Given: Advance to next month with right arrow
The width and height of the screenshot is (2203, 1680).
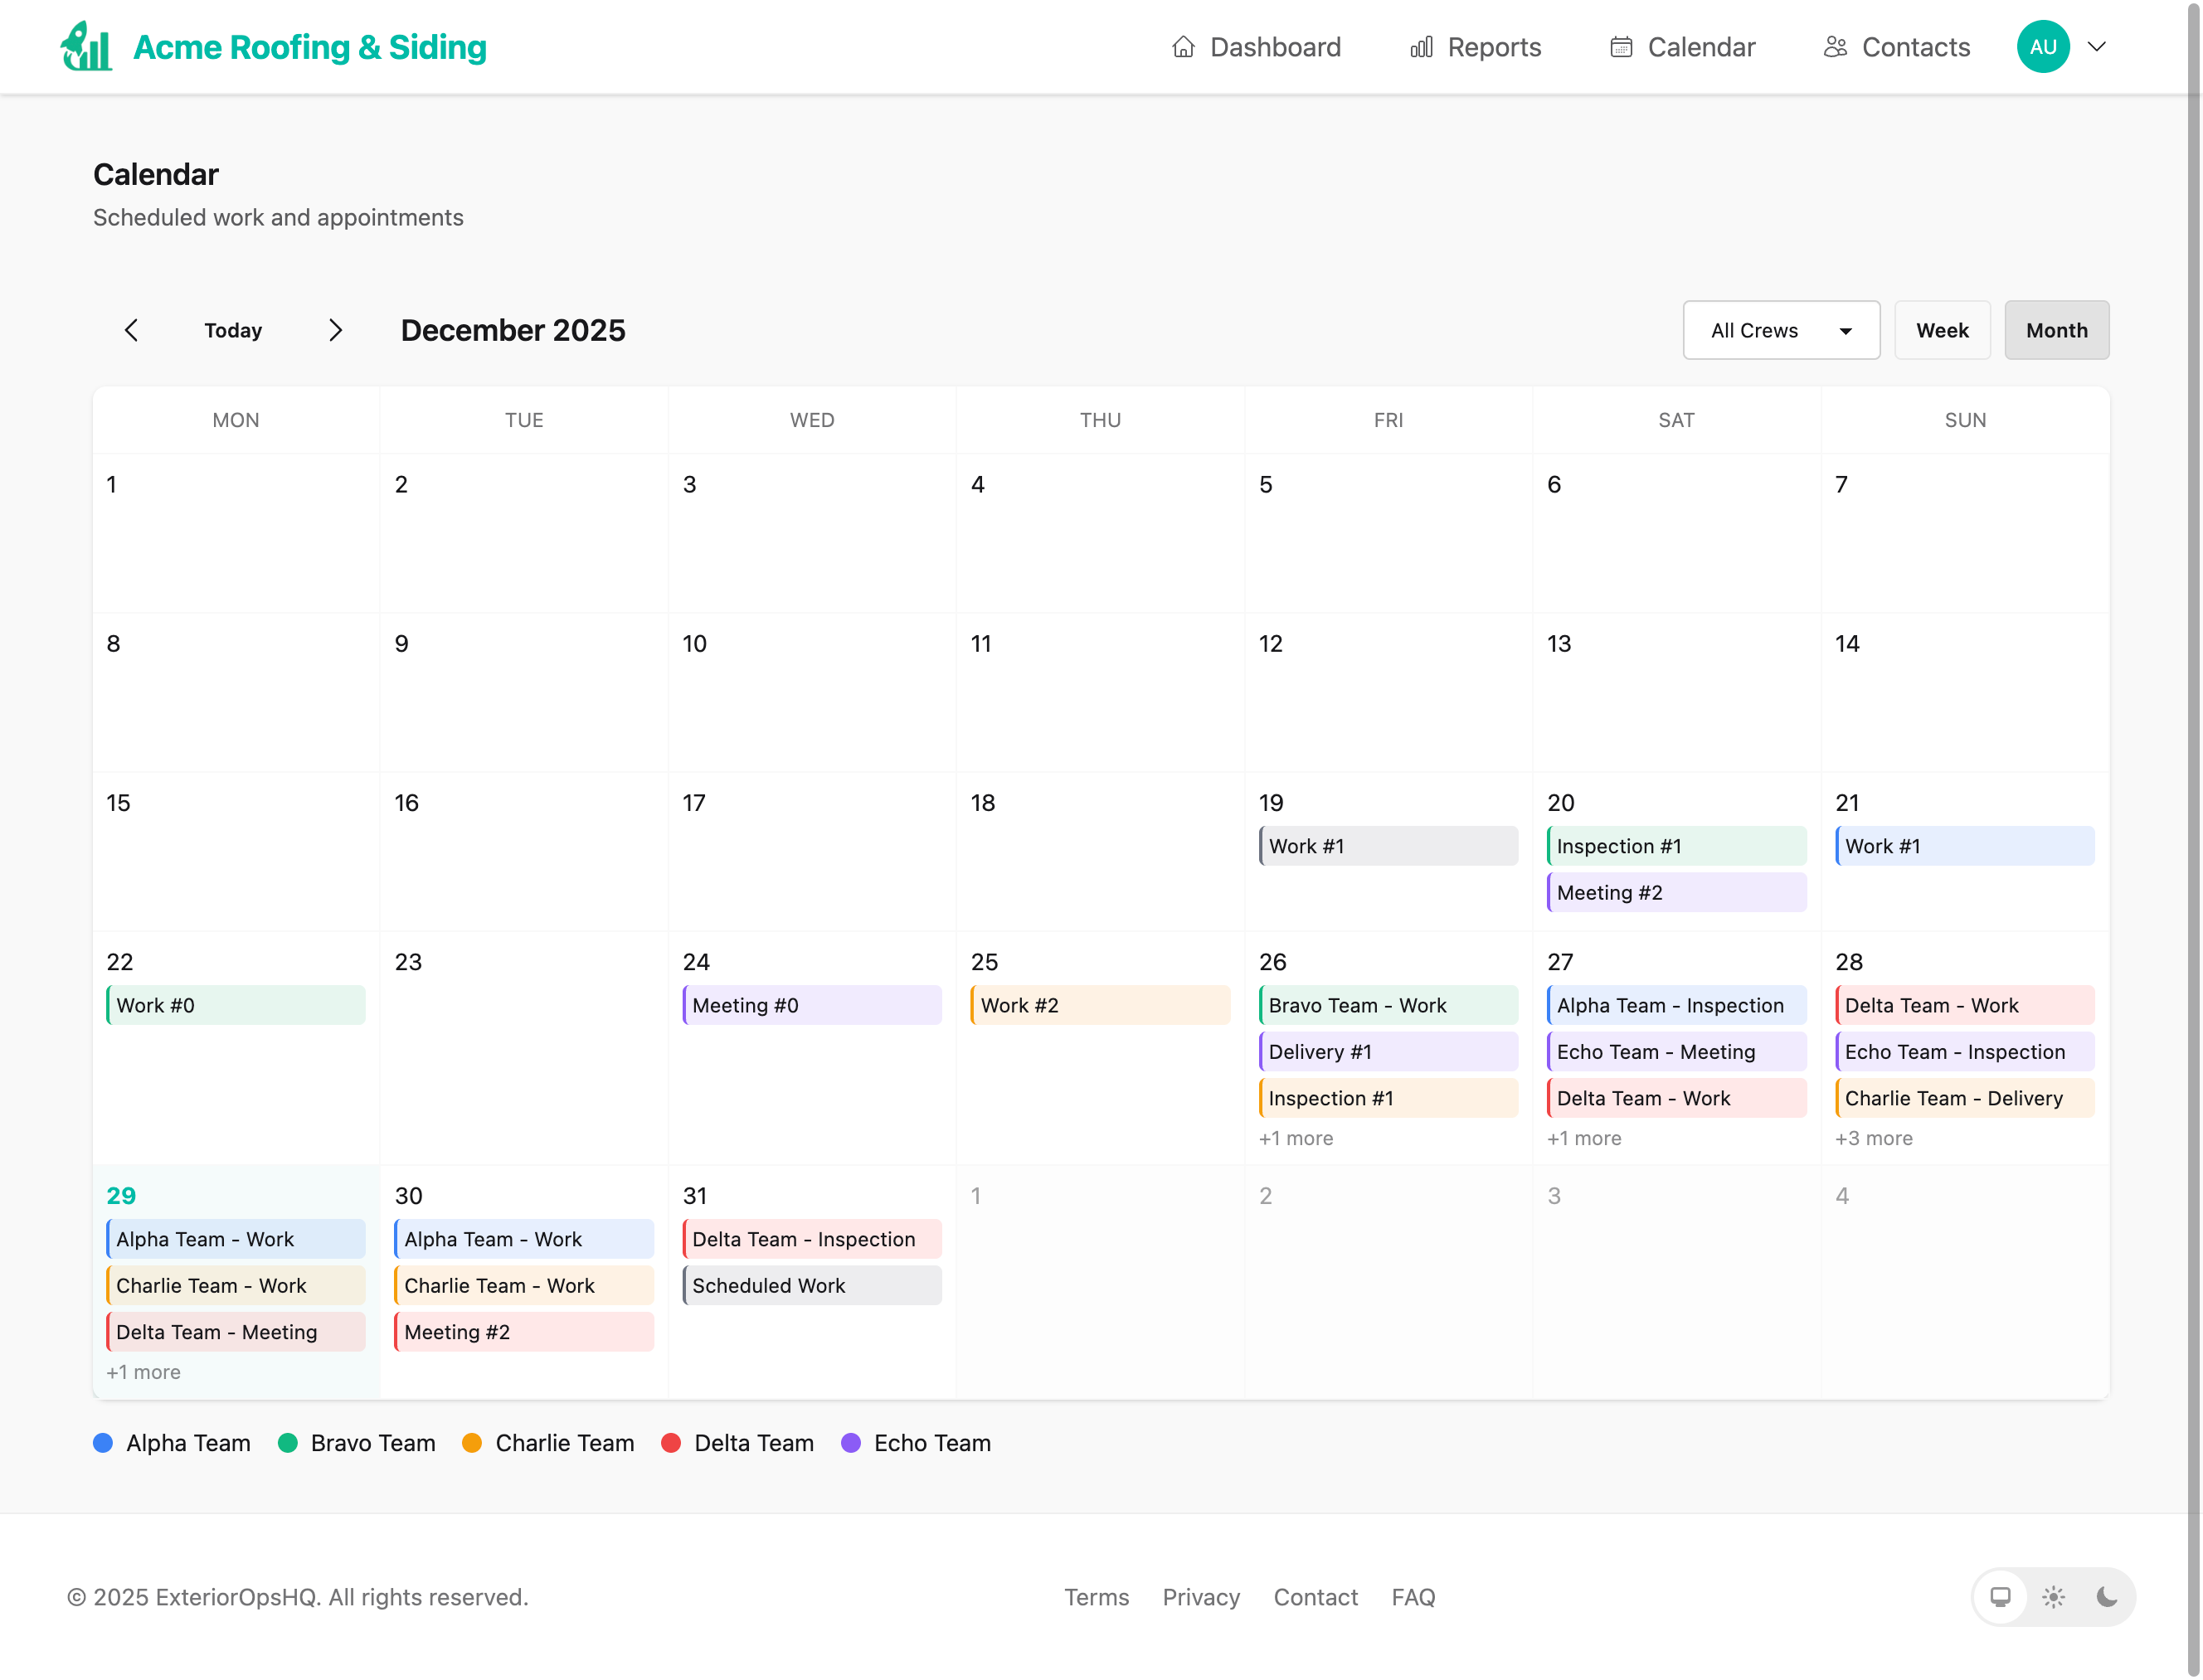Looking at the screenshot, I should point(336,330).
